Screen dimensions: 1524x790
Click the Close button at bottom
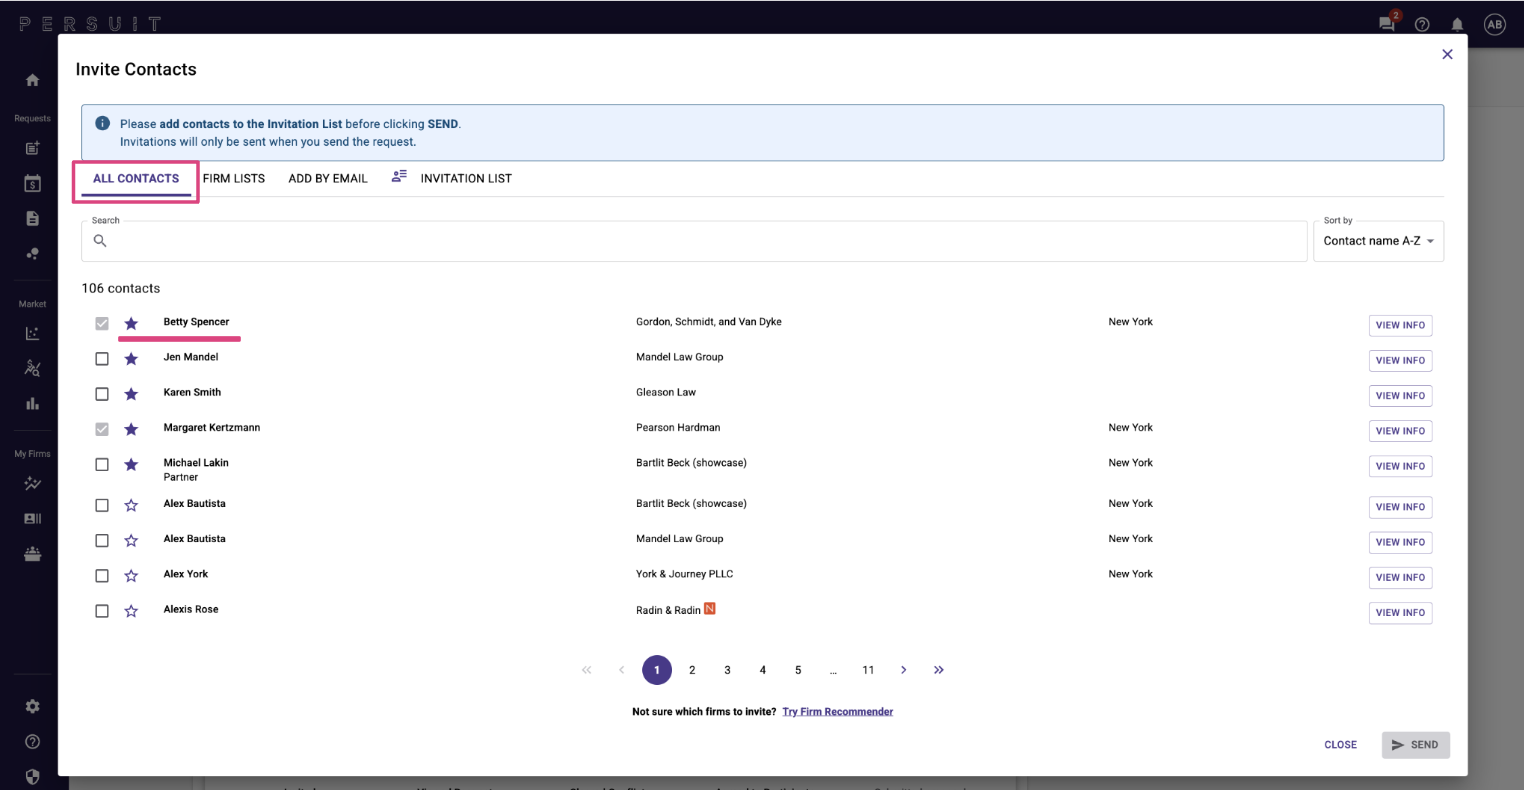pos(1340,745)
